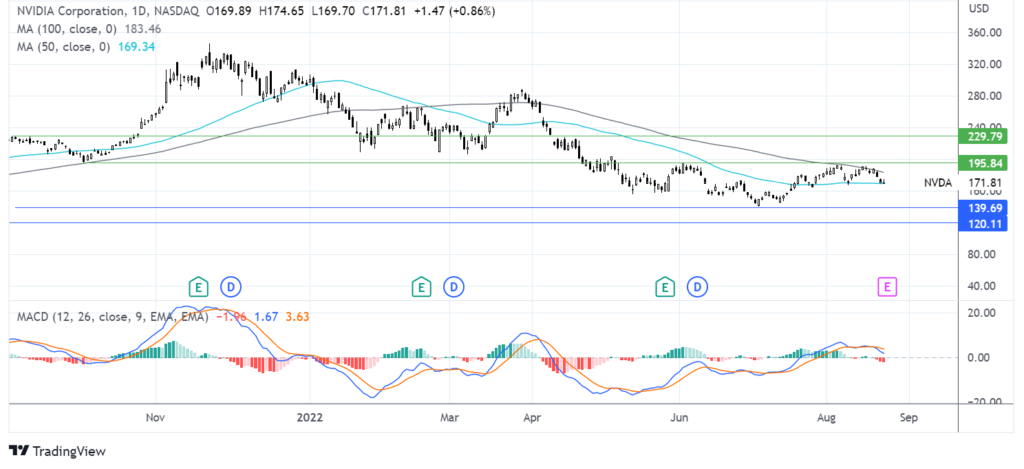Click the 139.69 blue price level label

(x=985, y=208)
